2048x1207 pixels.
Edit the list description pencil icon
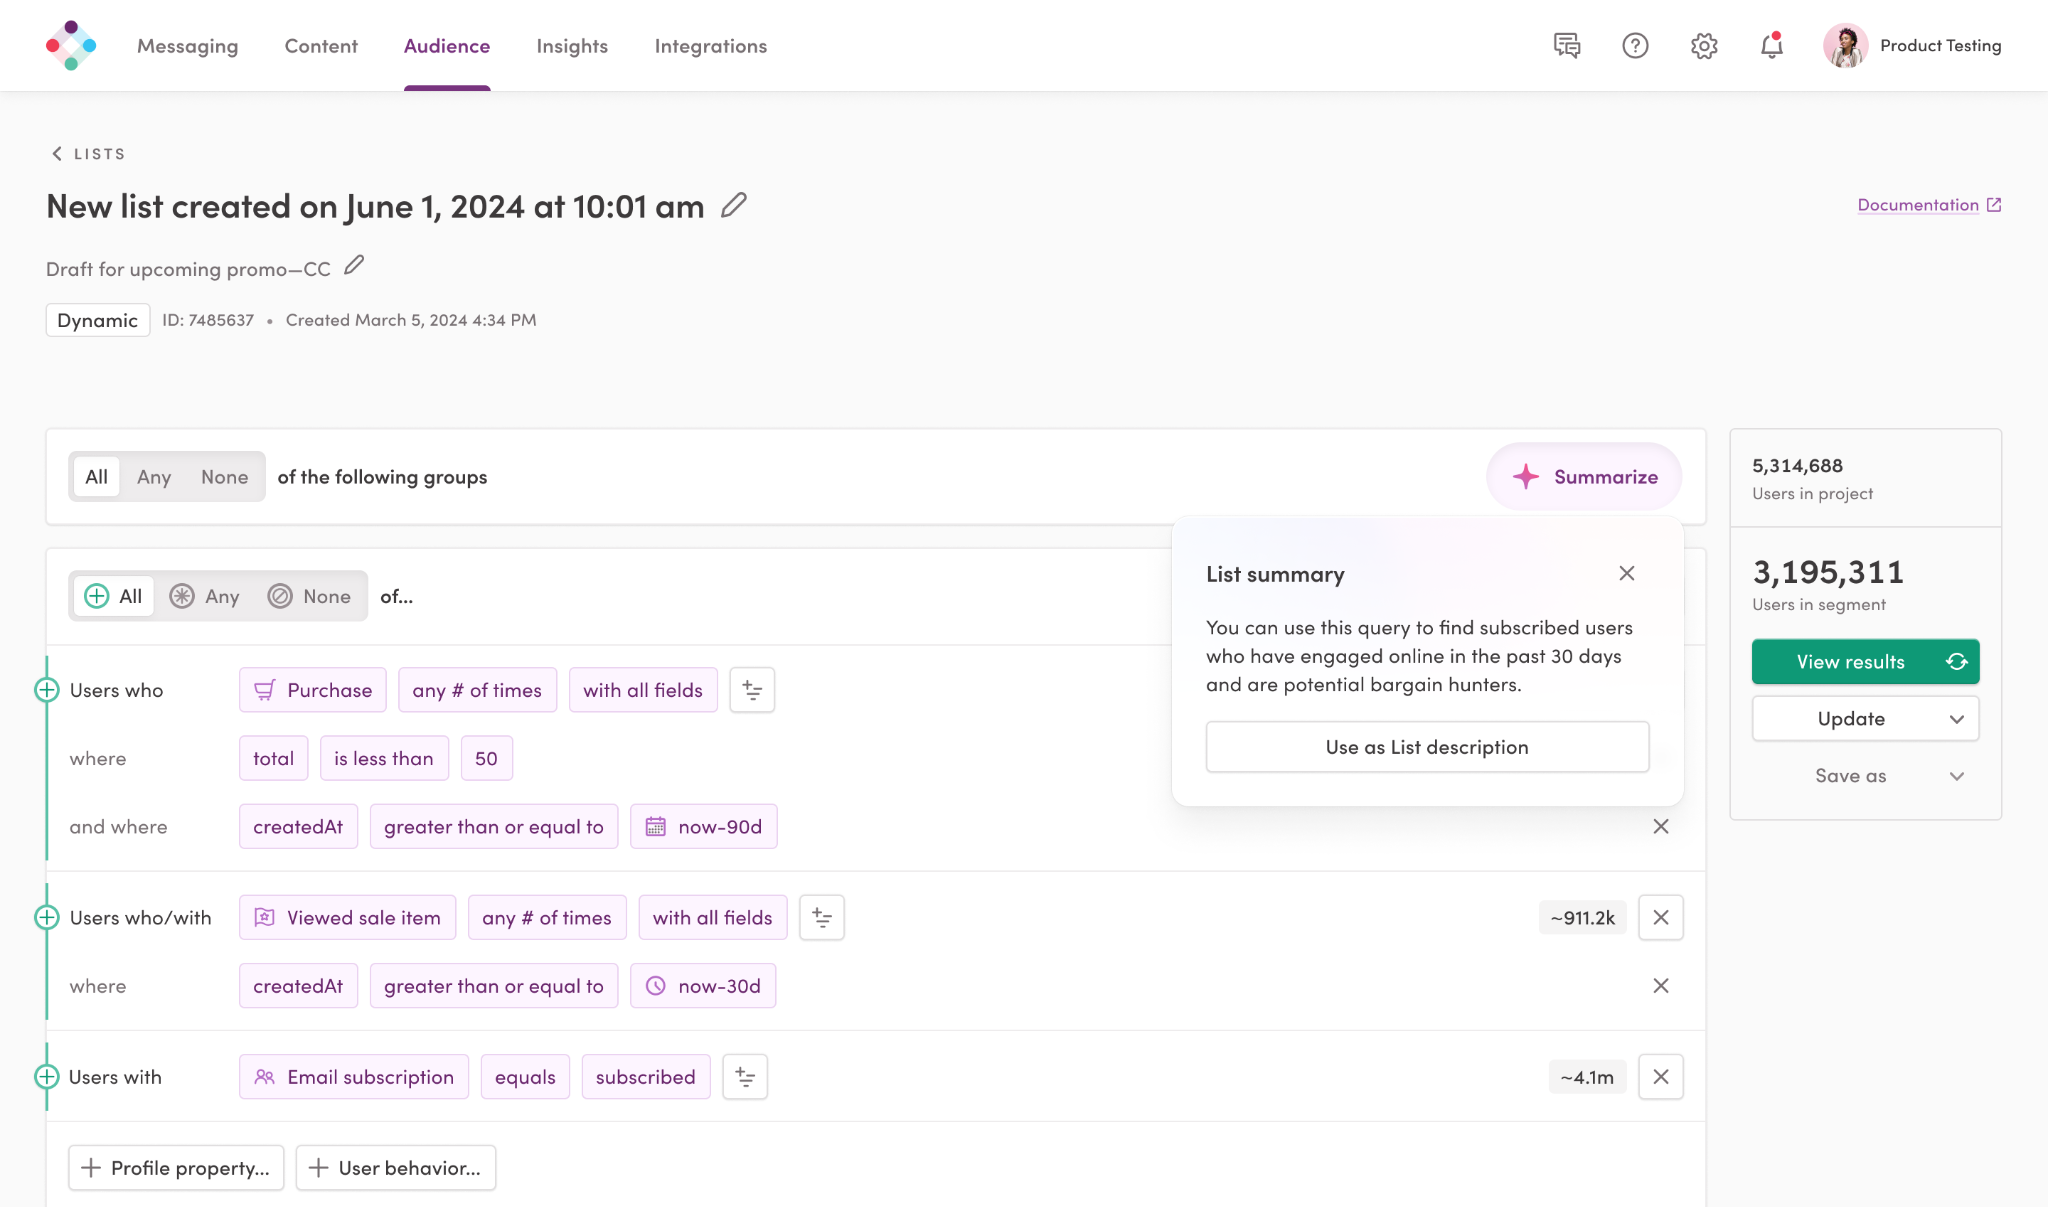pos(354,266)
